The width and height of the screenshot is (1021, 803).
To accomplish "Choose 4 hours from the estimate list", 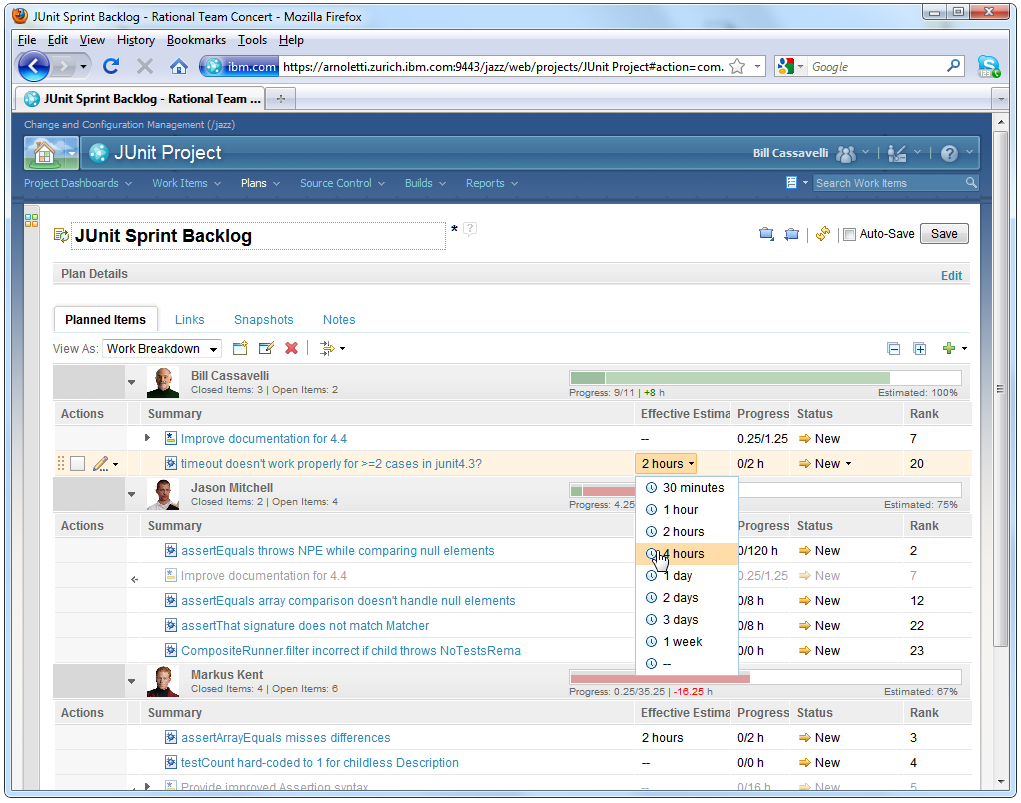I will click(x=683, y=554).
